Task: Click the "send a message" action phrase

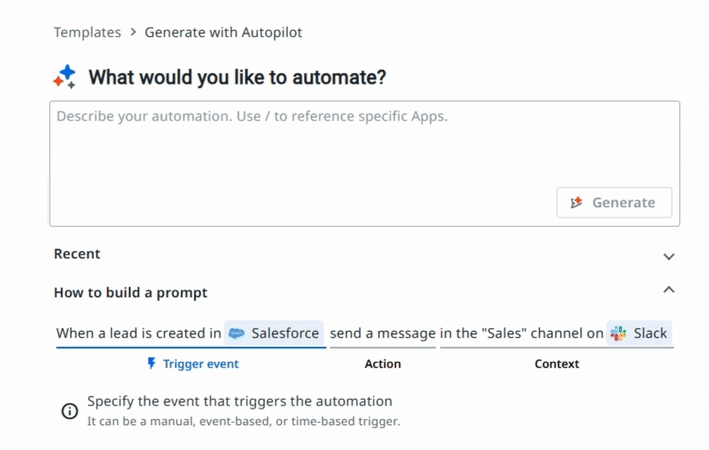Action: 383,333
